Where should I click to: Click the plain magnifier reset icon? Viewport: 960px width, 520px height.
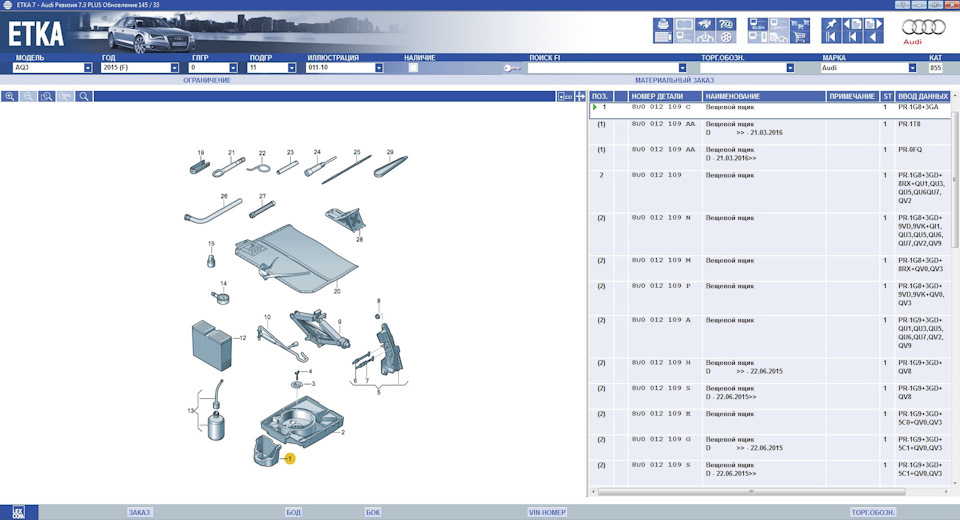tap(84, 96)
